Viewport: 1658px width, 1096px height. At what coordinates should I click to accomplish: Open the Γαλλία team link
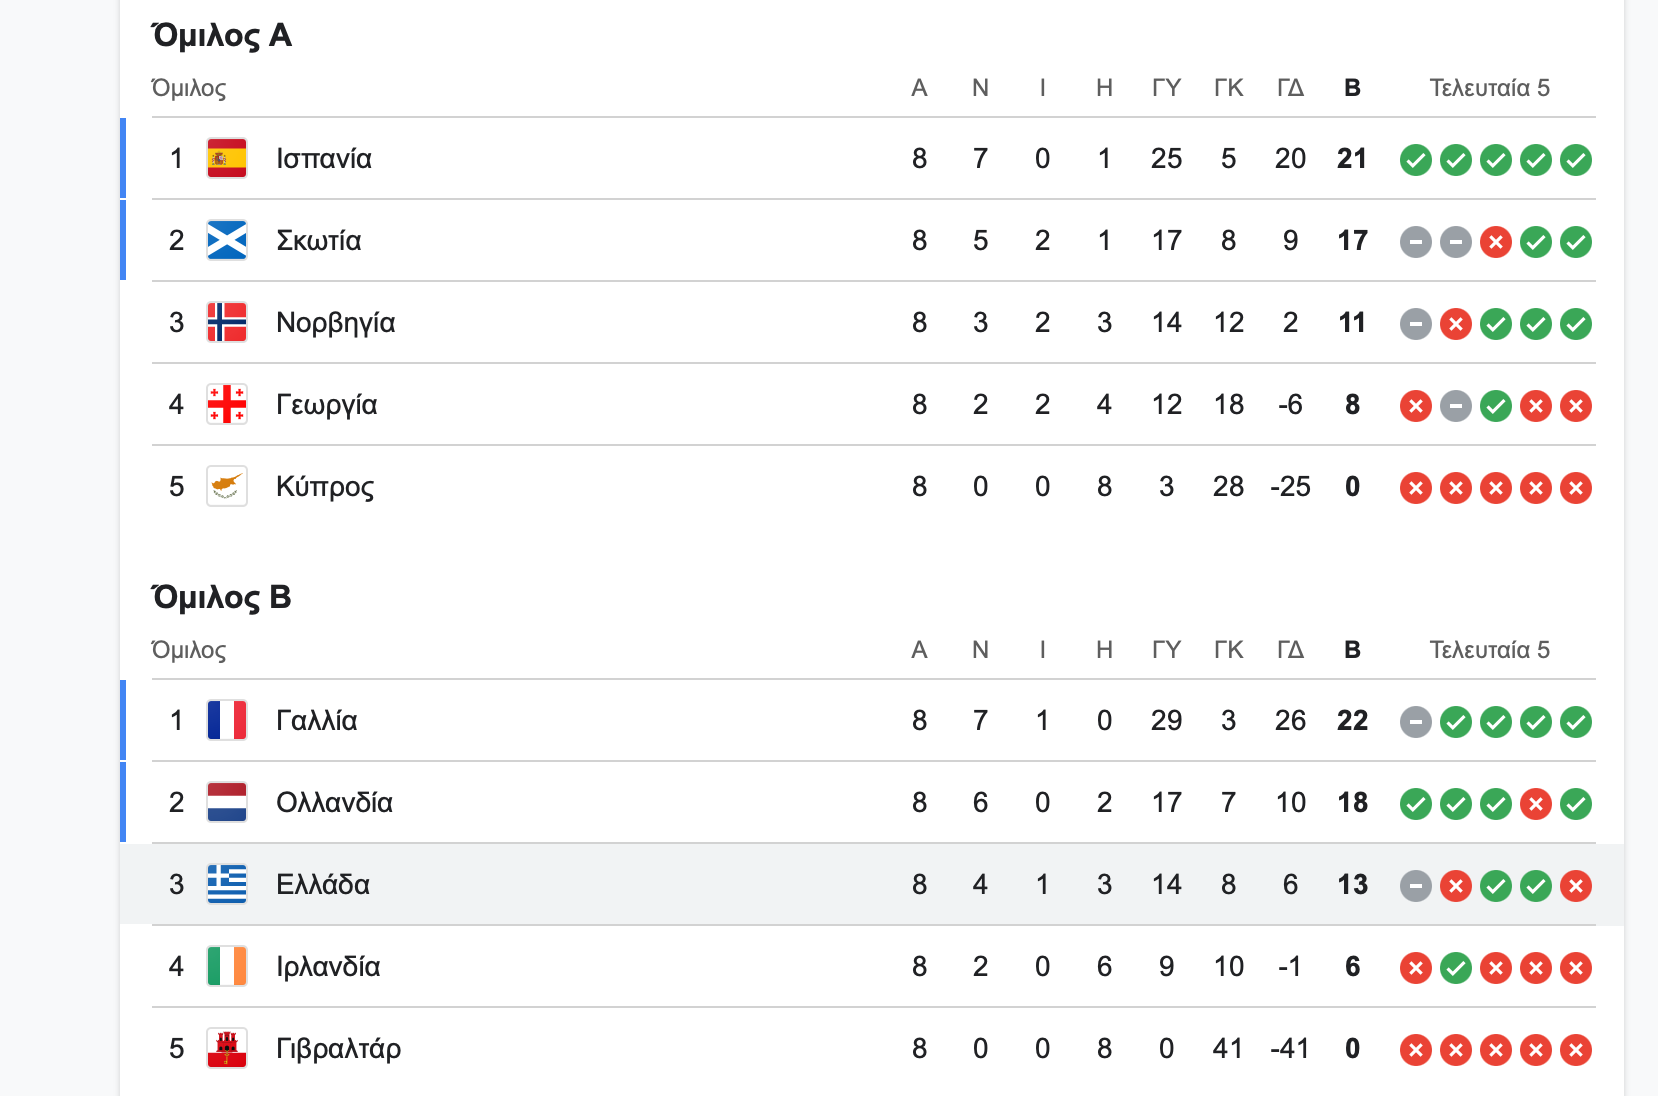tap(317, 720)
